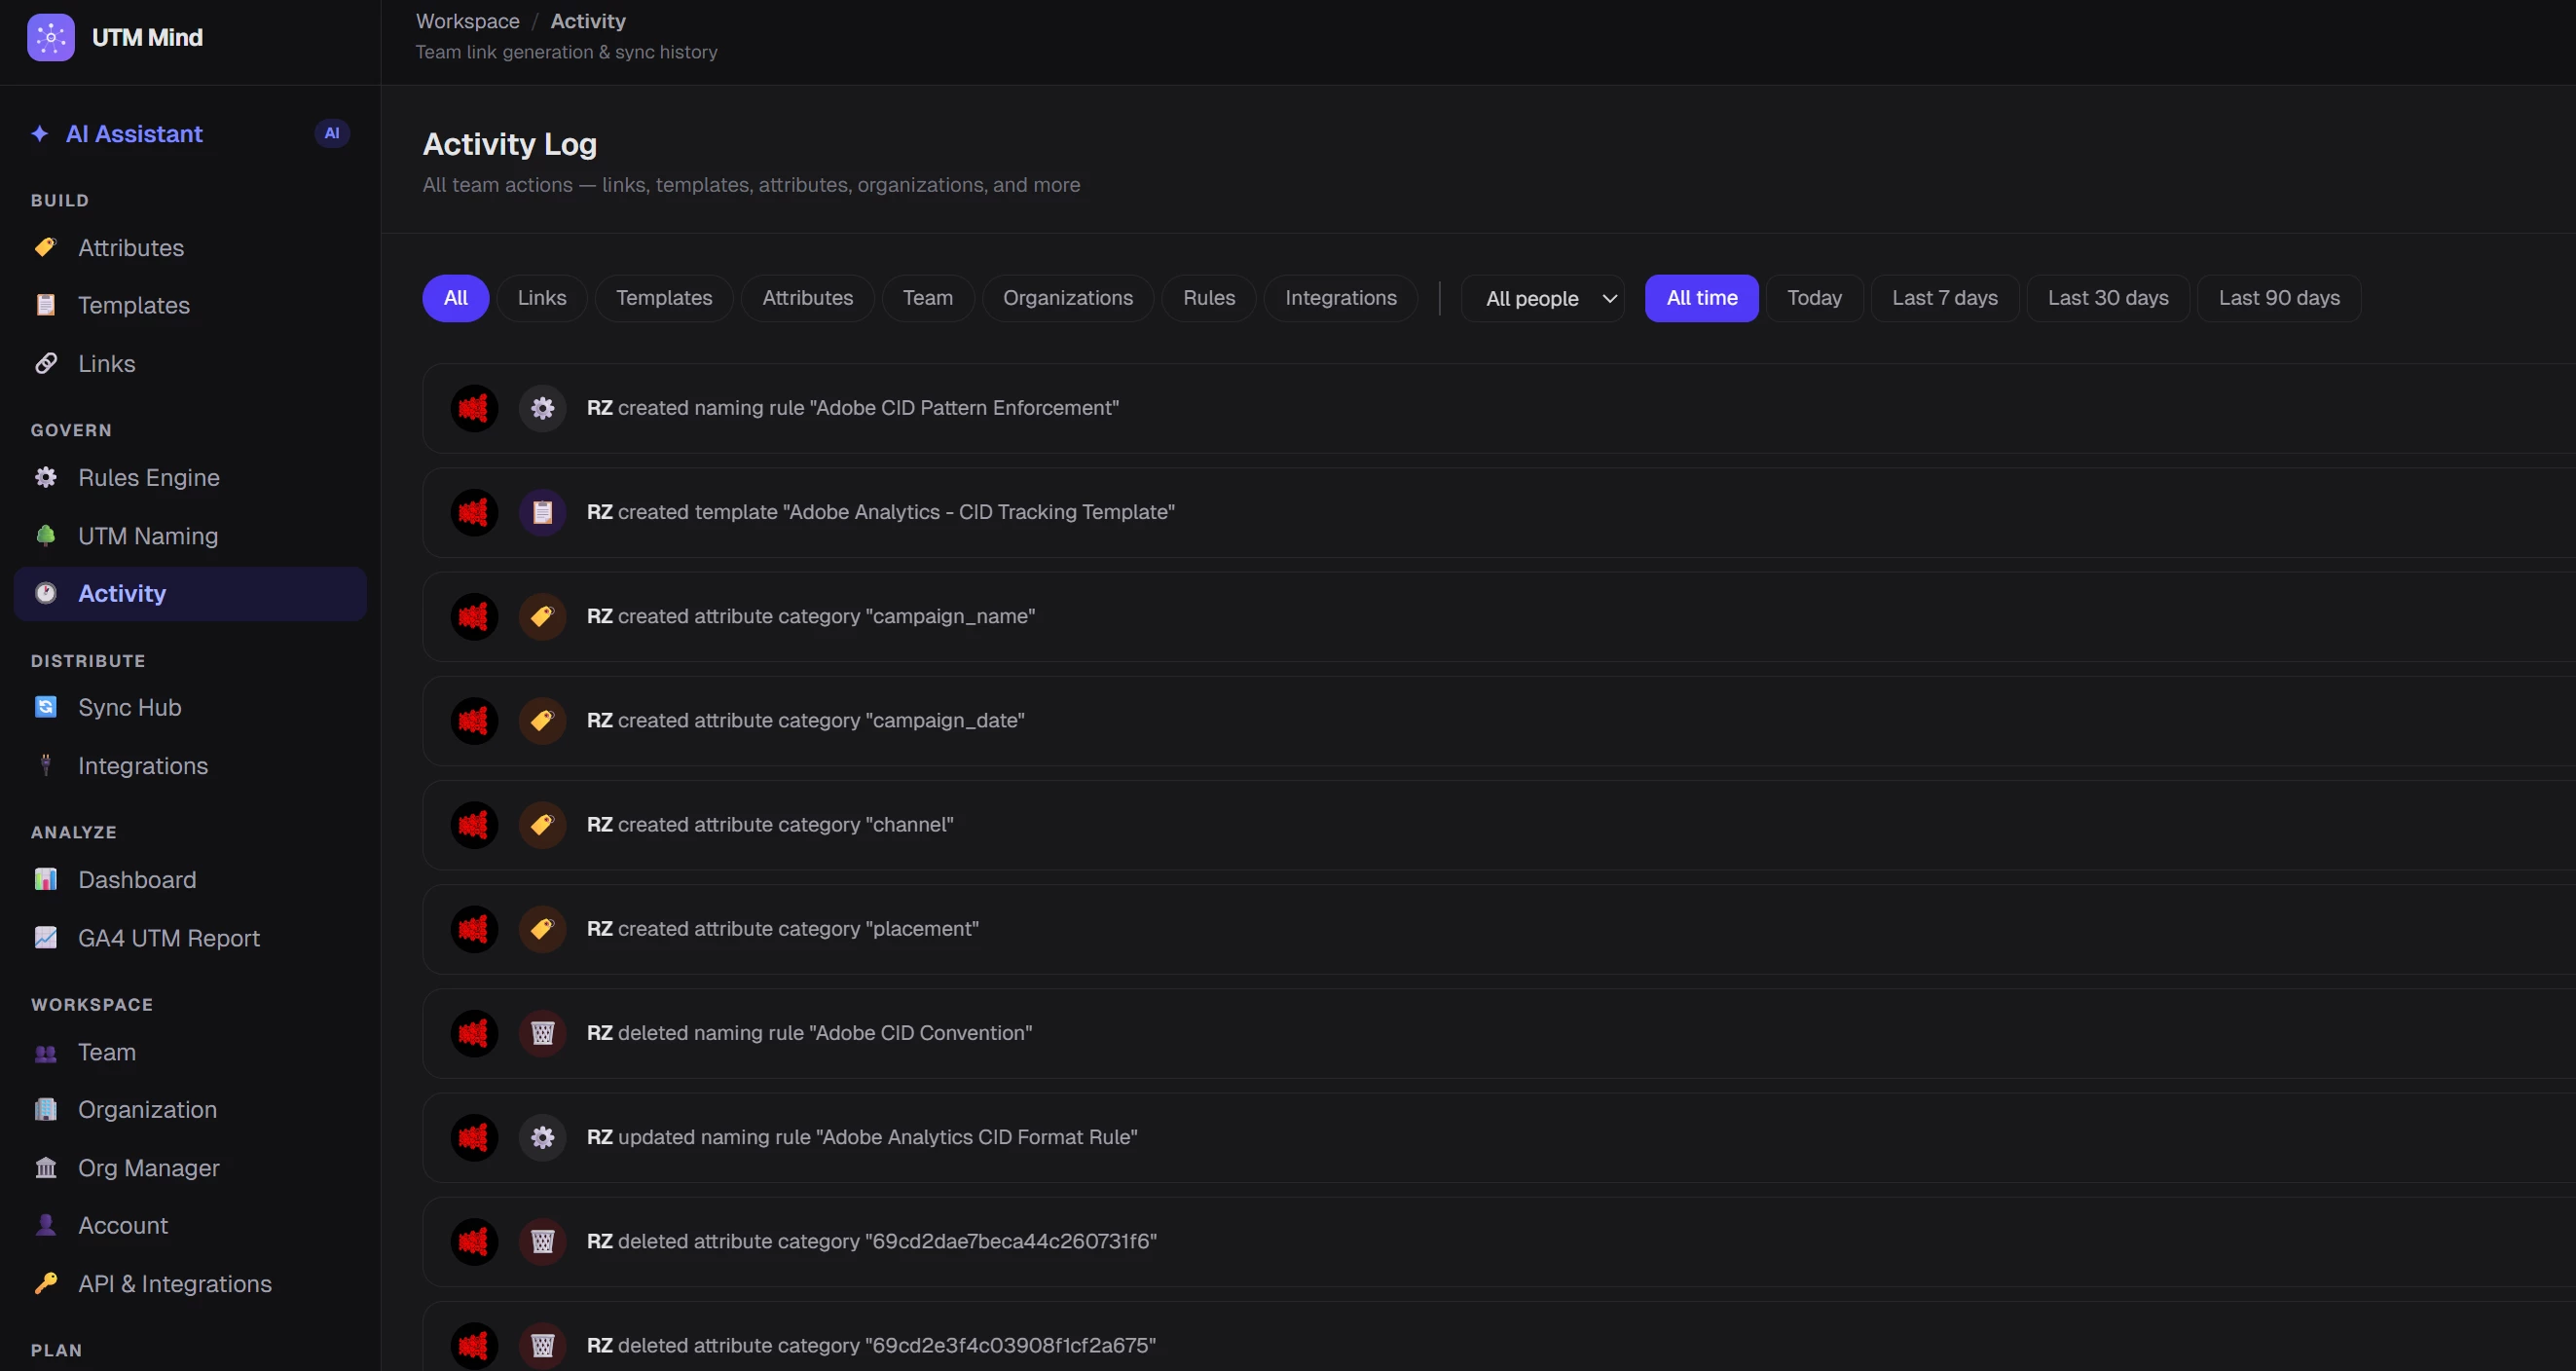Viewport: 2576px width, 1371px height.
Task: Click the GA4 UTM Report chart icon
Action: (46, 938)
